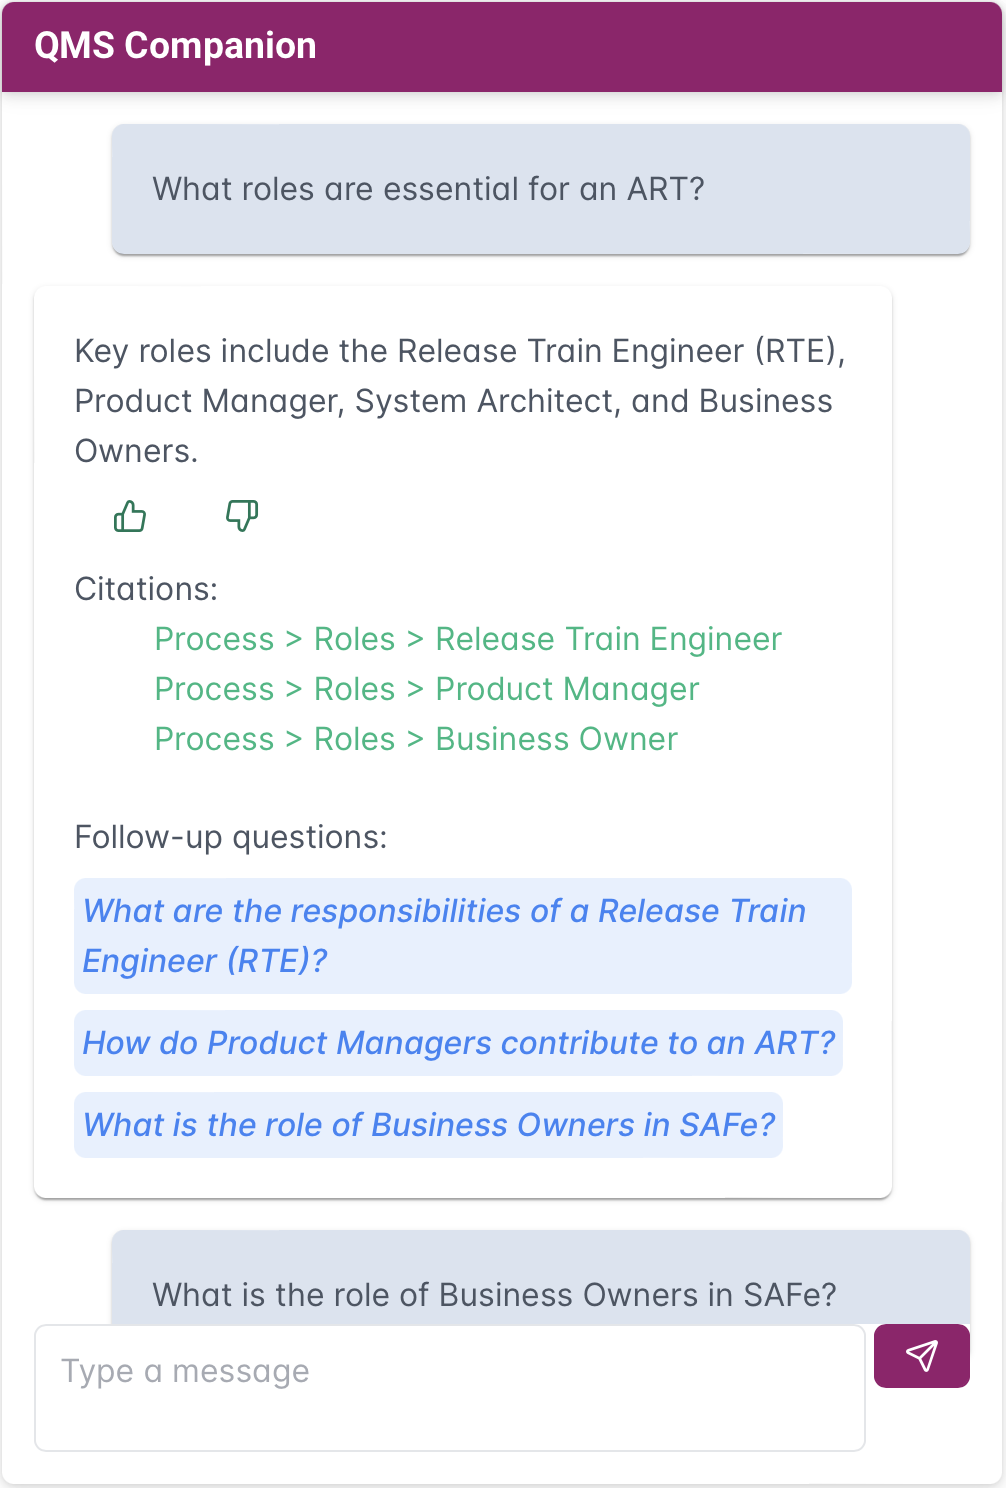
Task: Click the 'Key roles include' answer text
Action: pyautogui.click(x=460, y=401)
